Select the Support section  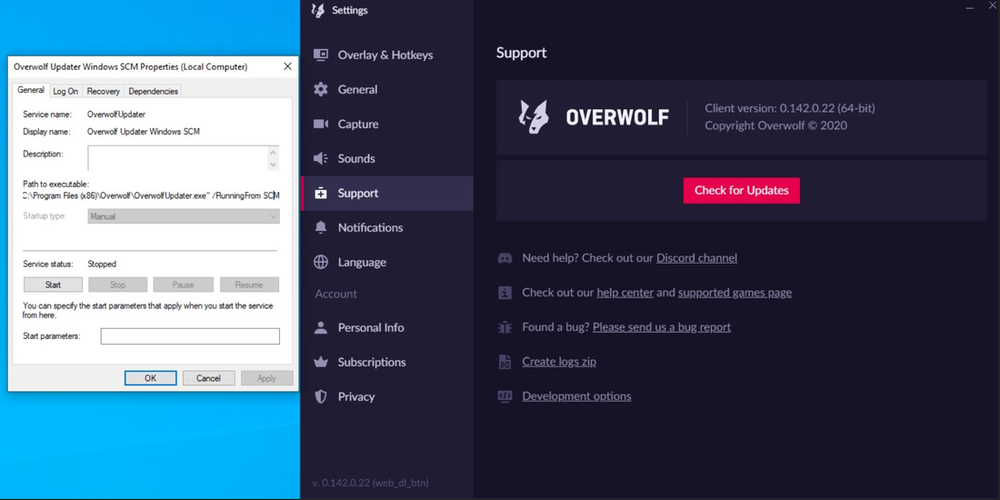(x=386, y=193)
